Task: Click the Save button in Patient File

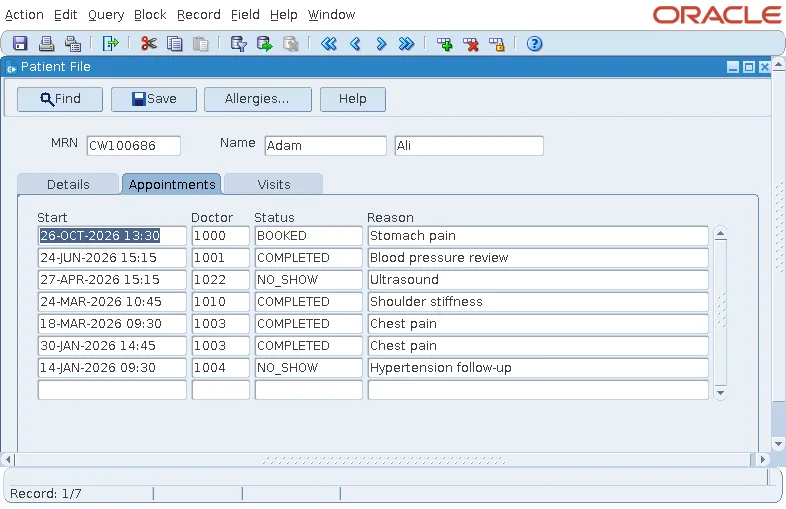Action: coord(154,99)
